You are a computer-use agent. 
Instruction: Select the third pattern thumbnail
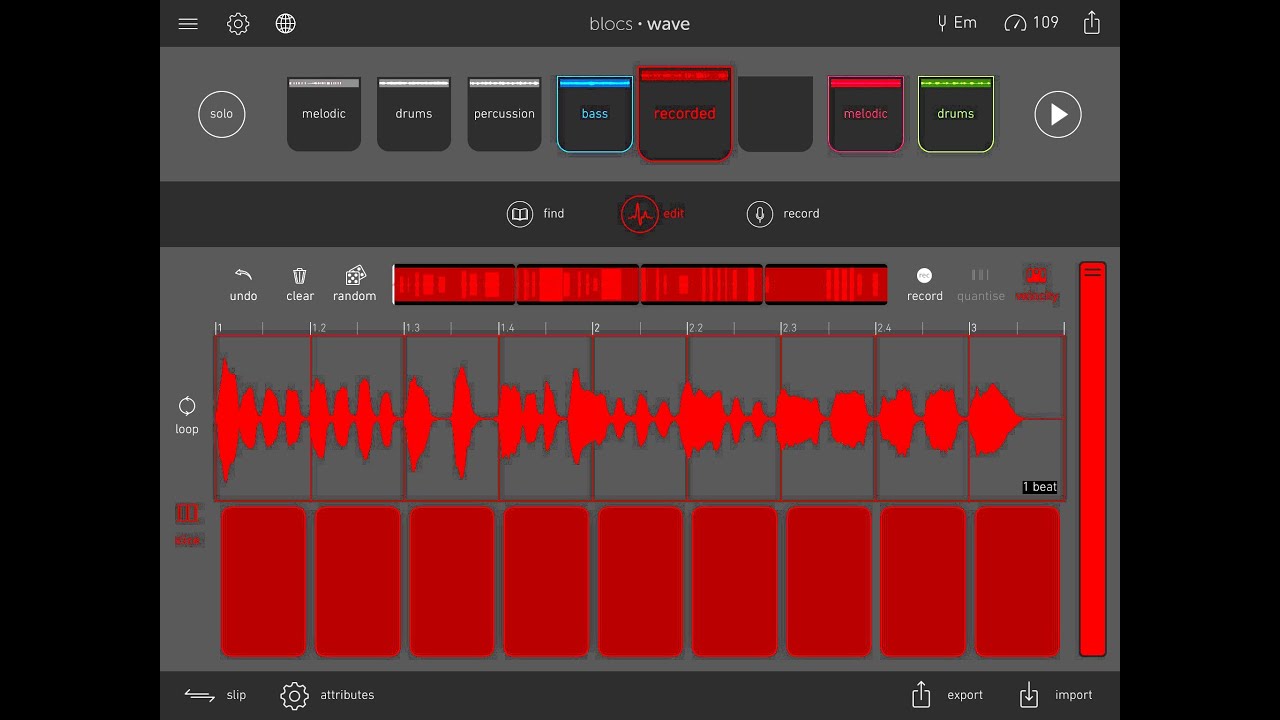point(702,285)
